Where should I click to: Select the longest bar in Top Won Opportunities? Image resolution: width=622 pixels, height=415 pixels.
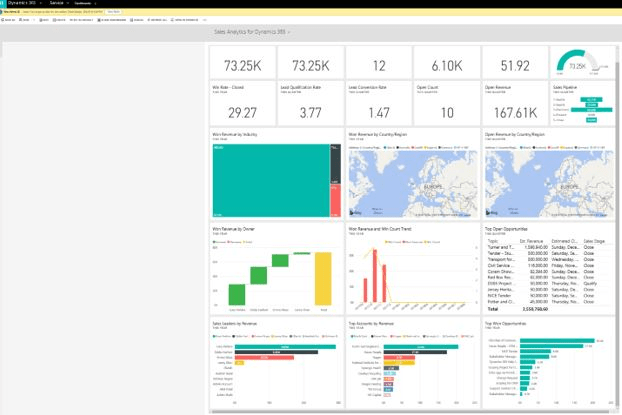pos(557,341)
